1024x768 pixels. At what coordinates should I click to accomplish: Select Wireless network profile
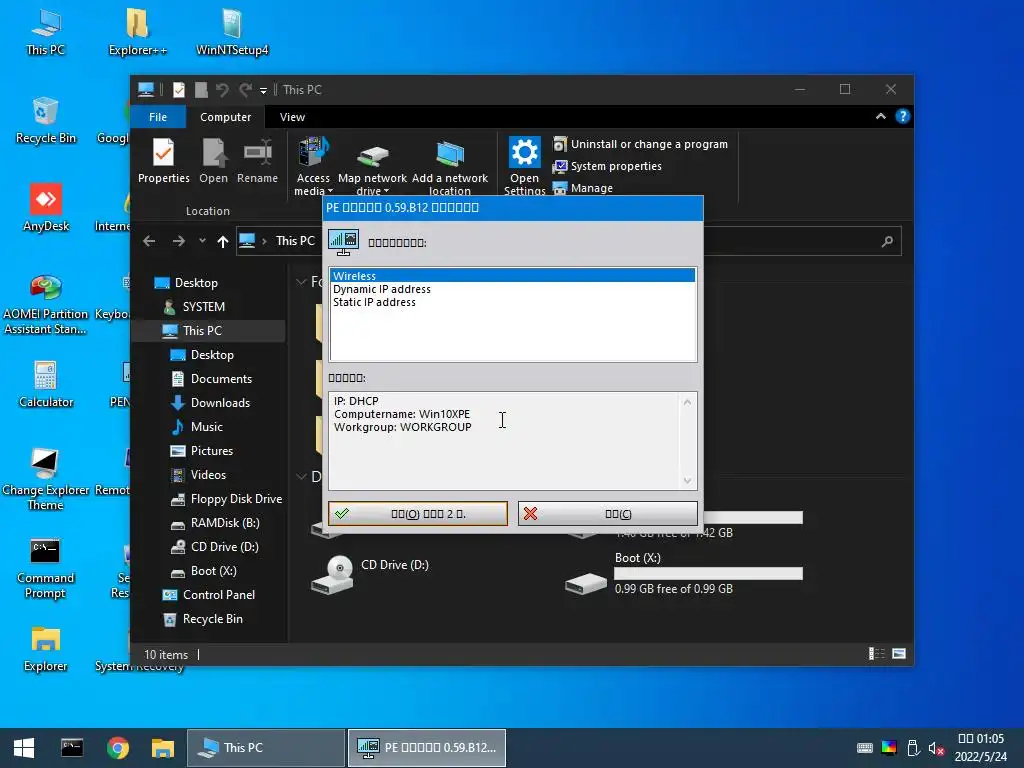click(513, 276)
